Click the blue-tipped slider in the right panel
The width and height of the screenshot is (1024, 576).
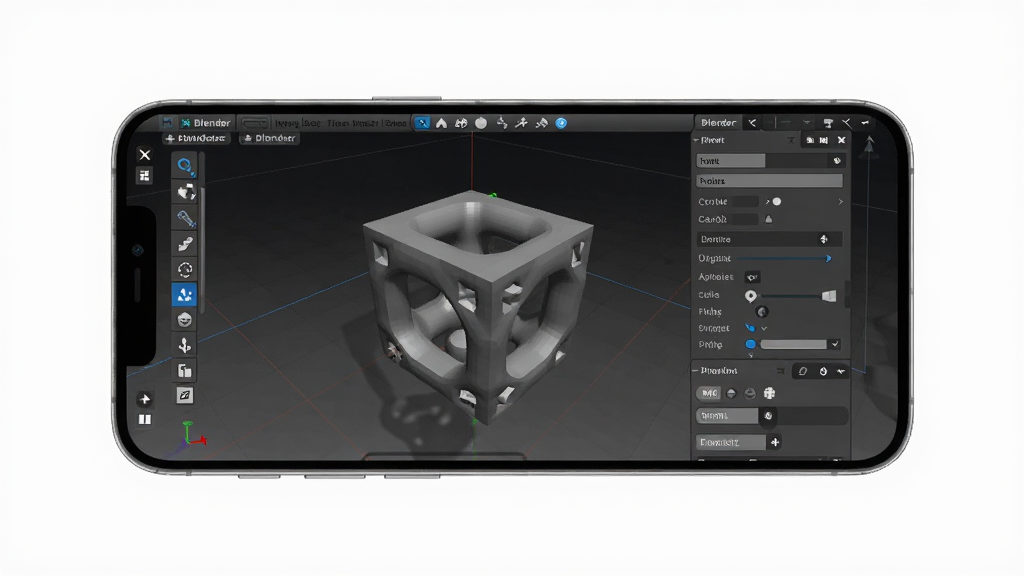pyautogui.click(x=784, y=259)
